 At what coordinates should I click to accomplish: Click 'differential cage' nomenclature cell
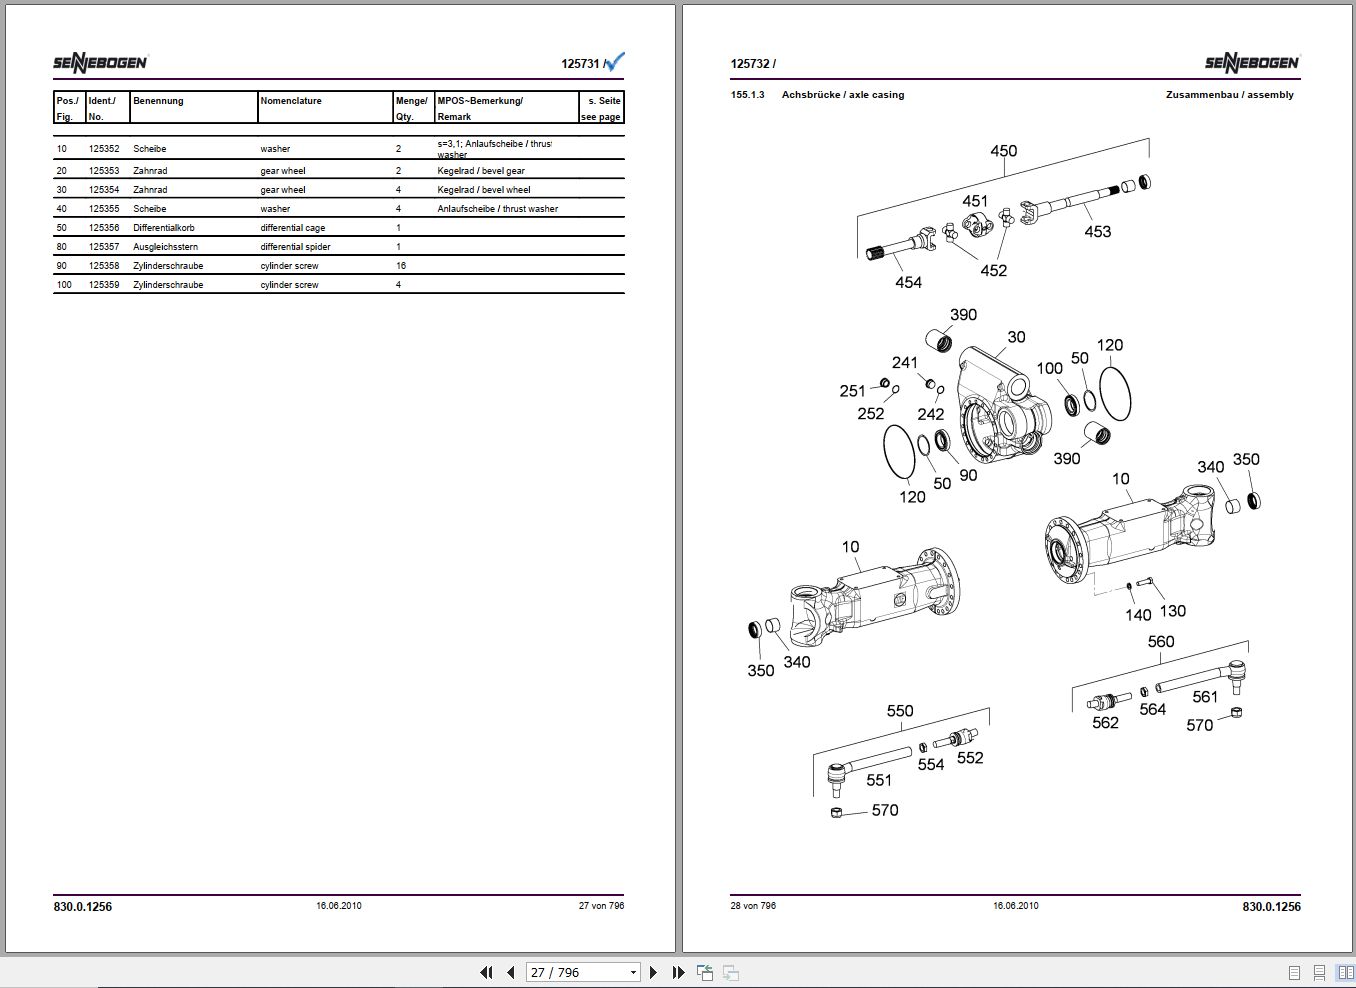click(x=293, y=228)
